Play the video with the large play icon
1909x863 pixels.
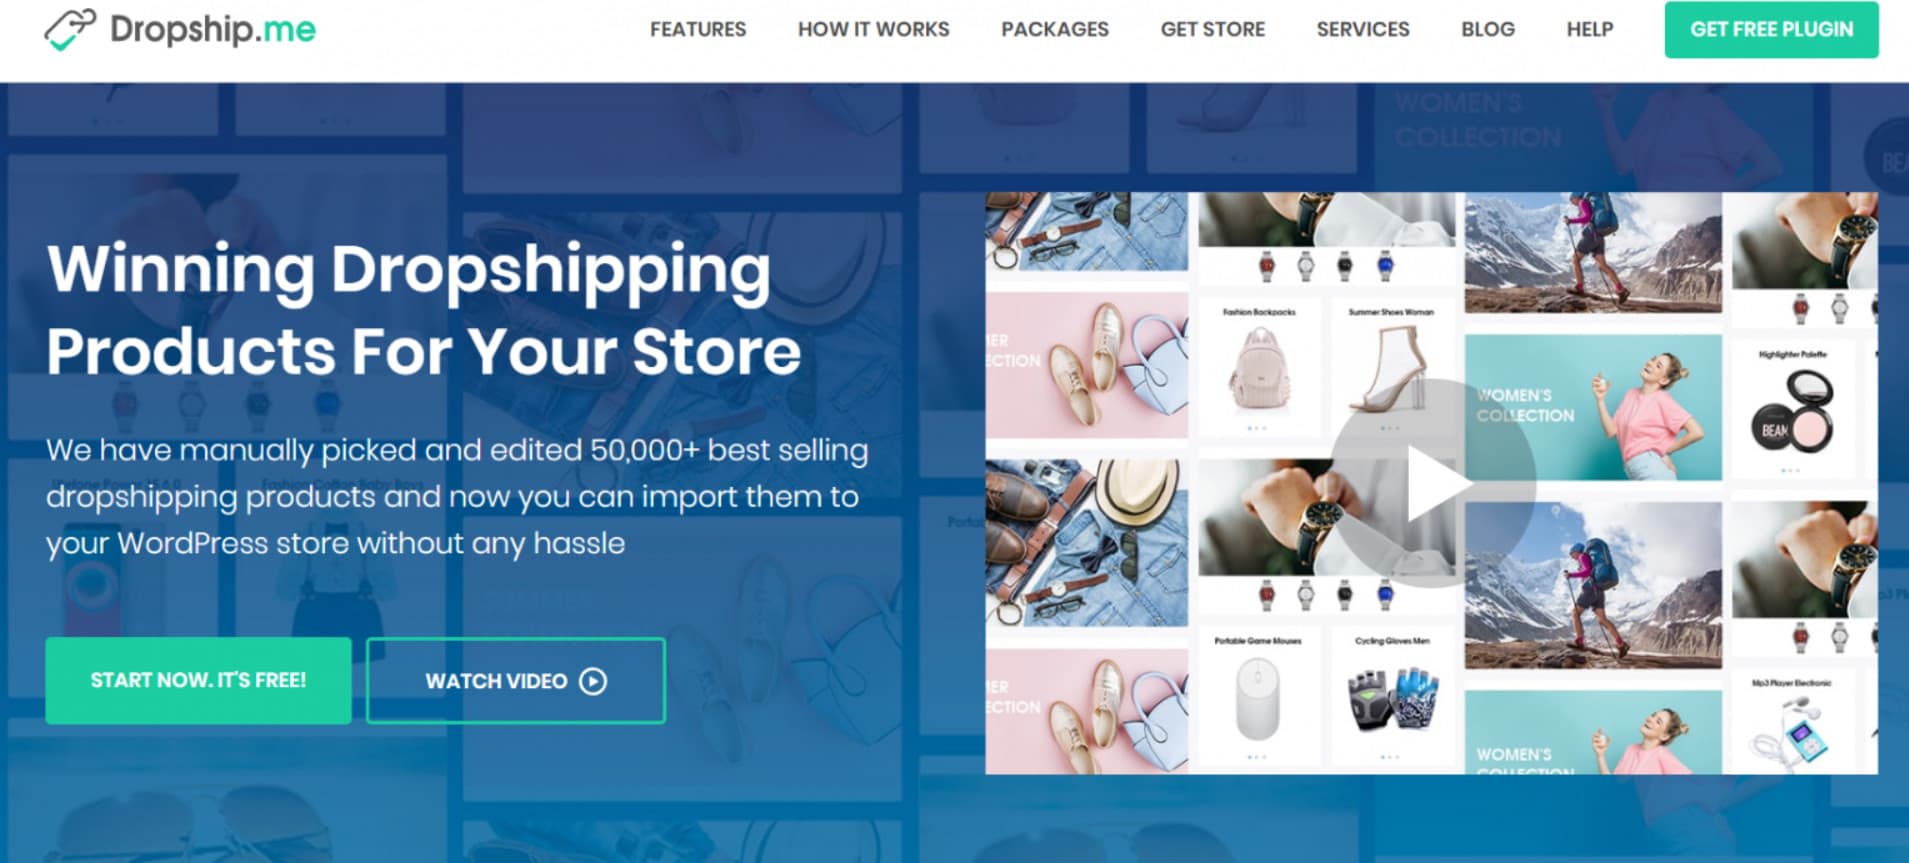click(1432, 483)
